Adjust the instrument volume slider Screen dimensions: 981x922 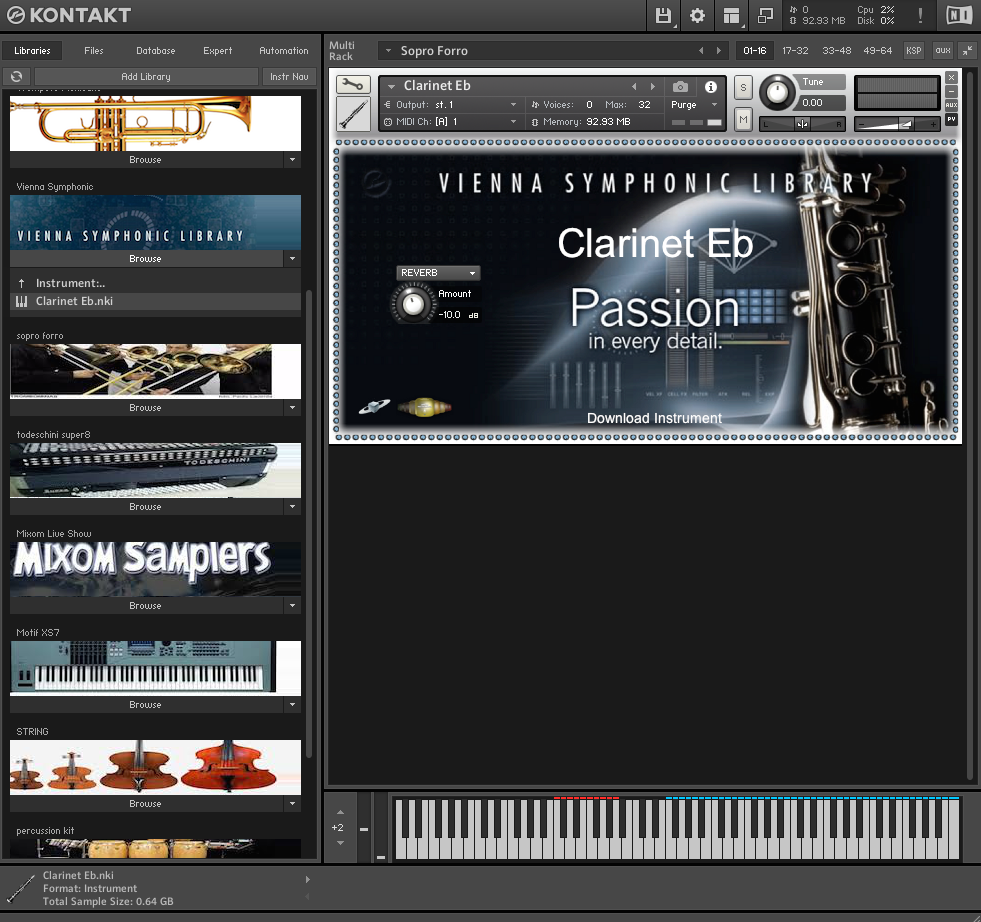tap(897, 124)
